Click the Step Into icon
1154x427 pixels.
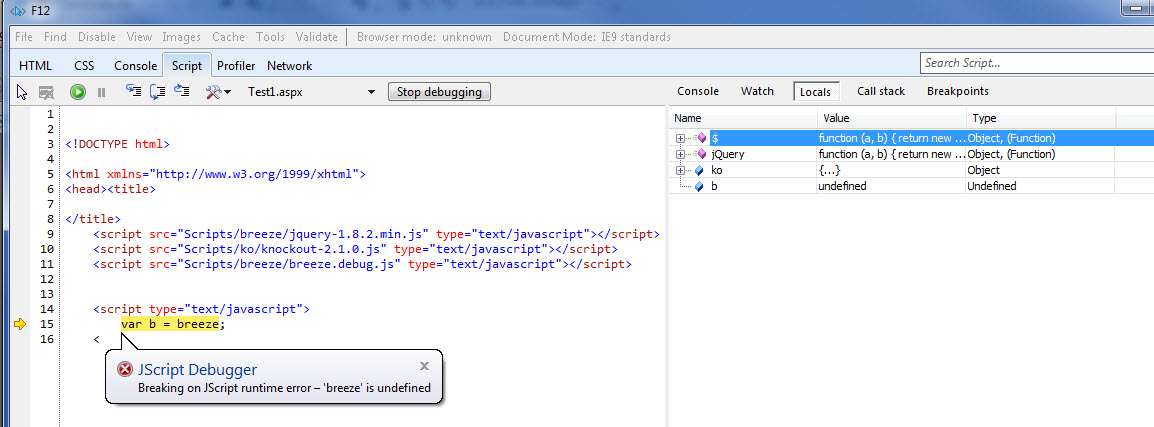pos(133,91)
